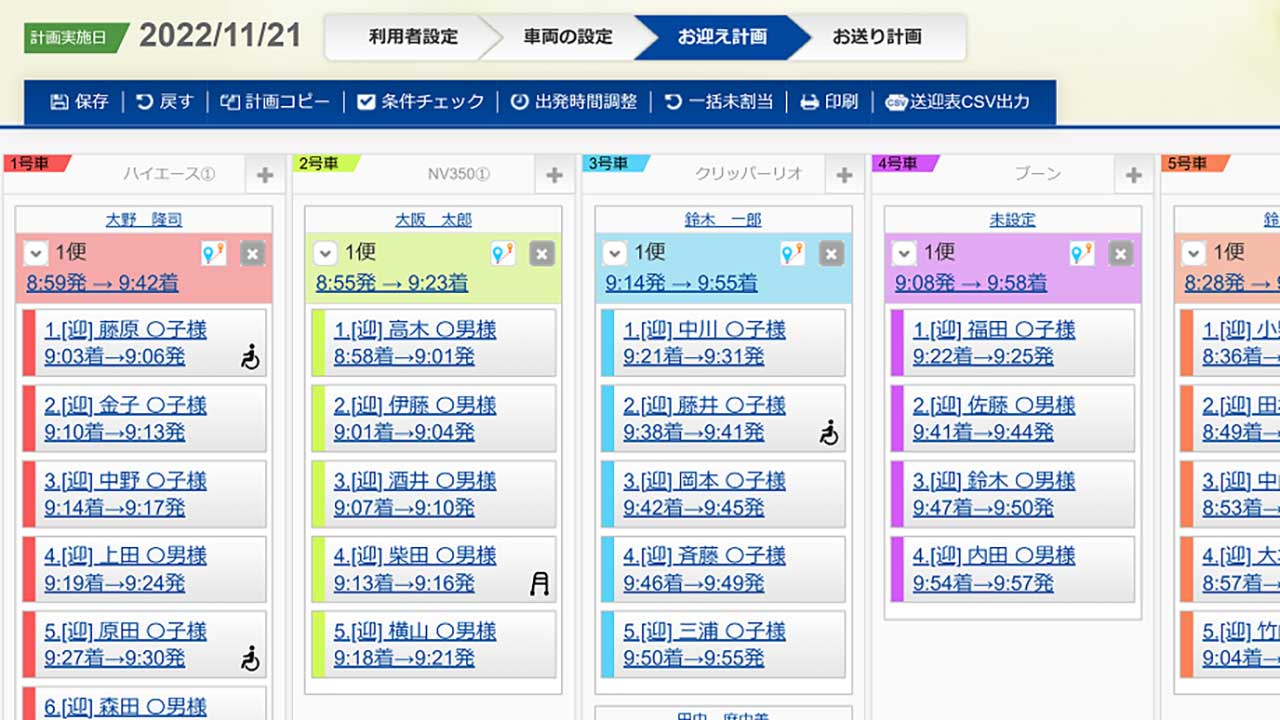Add a trip with plus on クリッパーリオ
1280x720 pixels.
click(x=844, y=175)
